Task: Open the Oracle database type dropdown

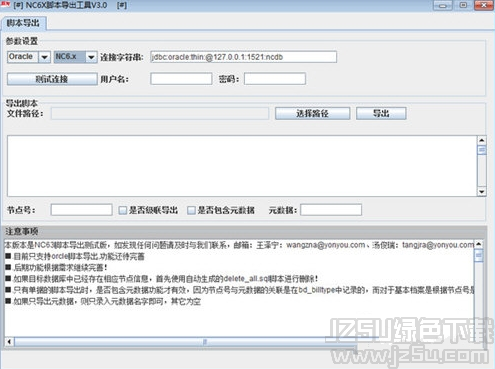Action: click(44, 57)
